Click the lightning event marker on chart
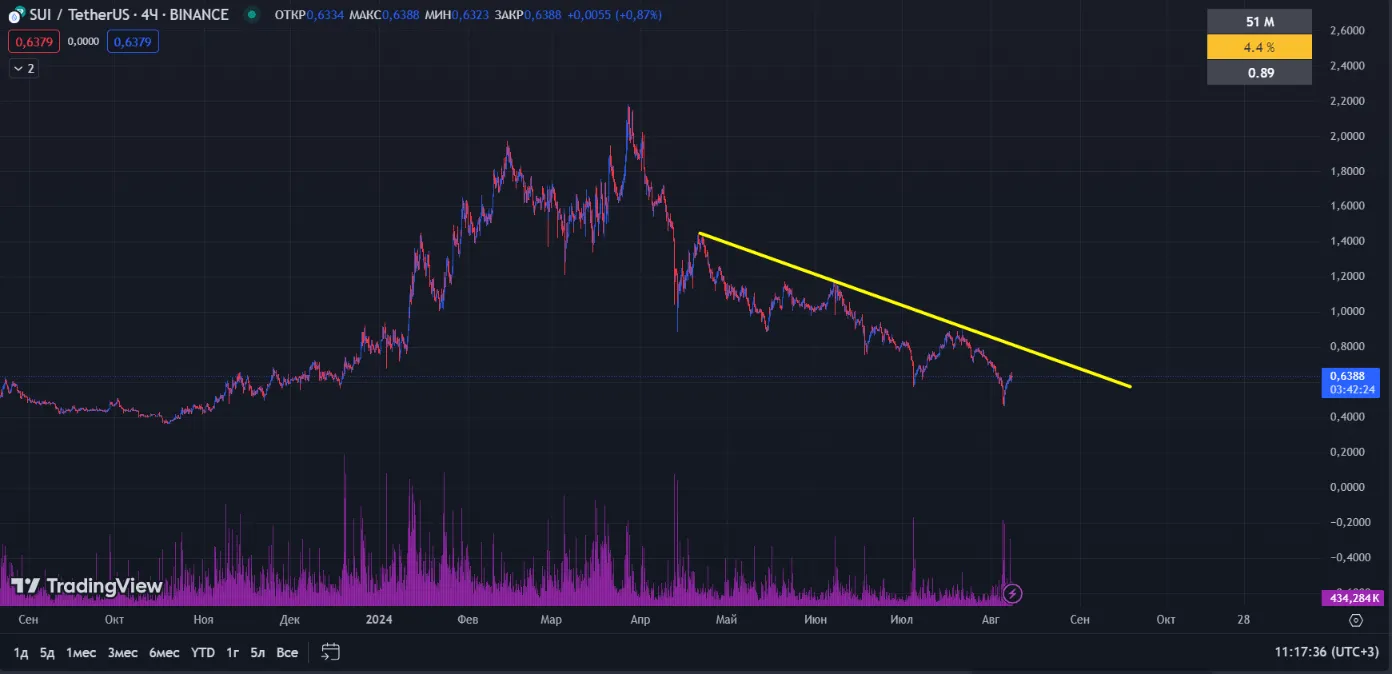 pyautogui.click(x=1012, y=593)
